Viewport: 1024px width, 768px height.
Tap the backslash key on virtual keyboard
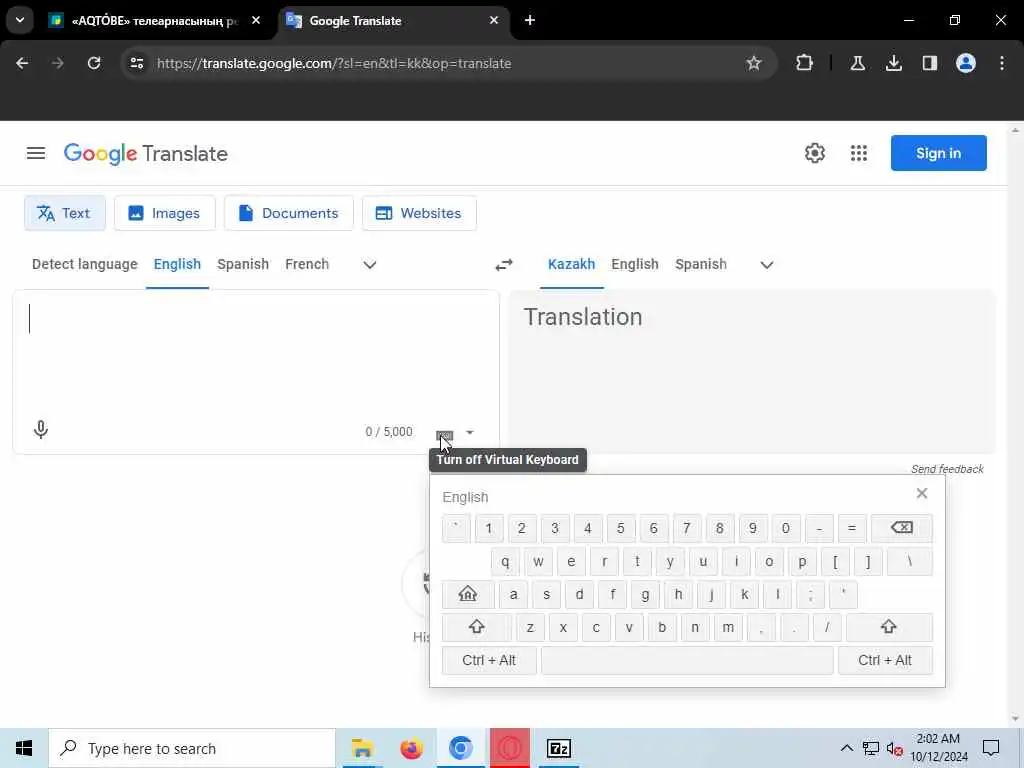coord(910,562)
